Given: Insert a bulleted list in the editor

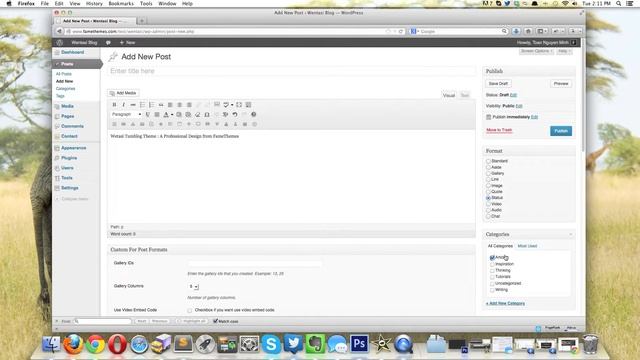Looking at the screenshot, I should pyautogui.click(x=142, y=105).
